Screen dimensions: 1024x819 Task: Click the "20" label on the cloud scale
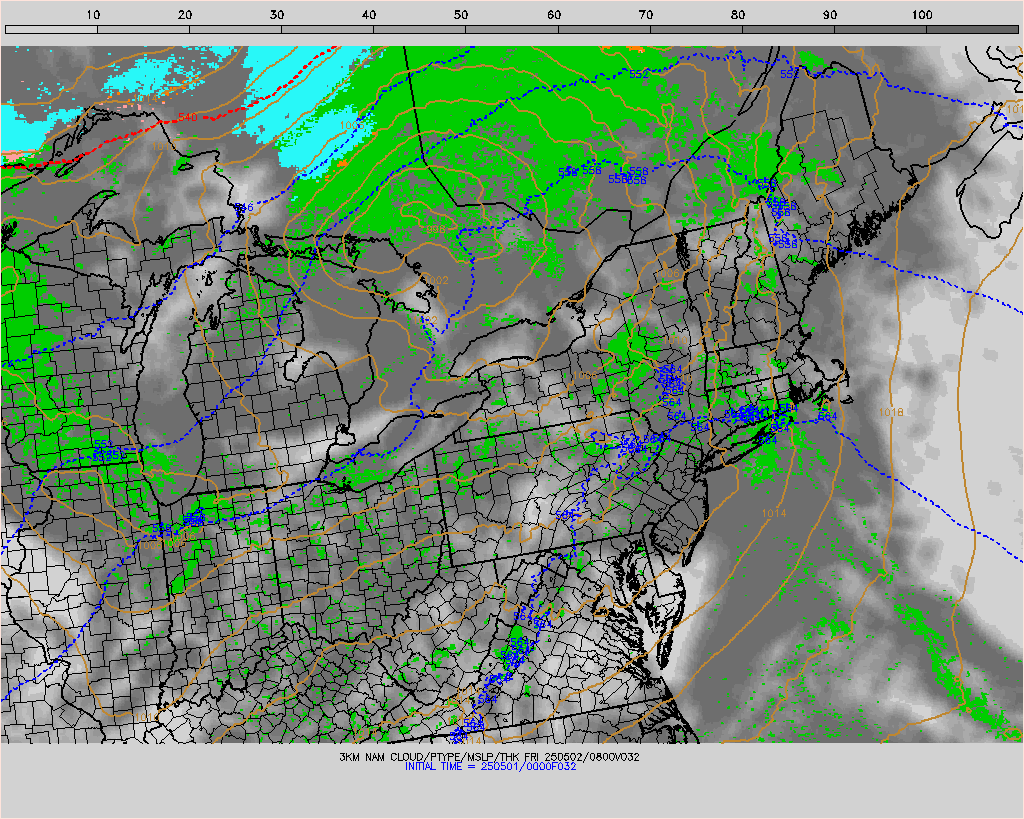pyautogui.click(x=185, y=14)
